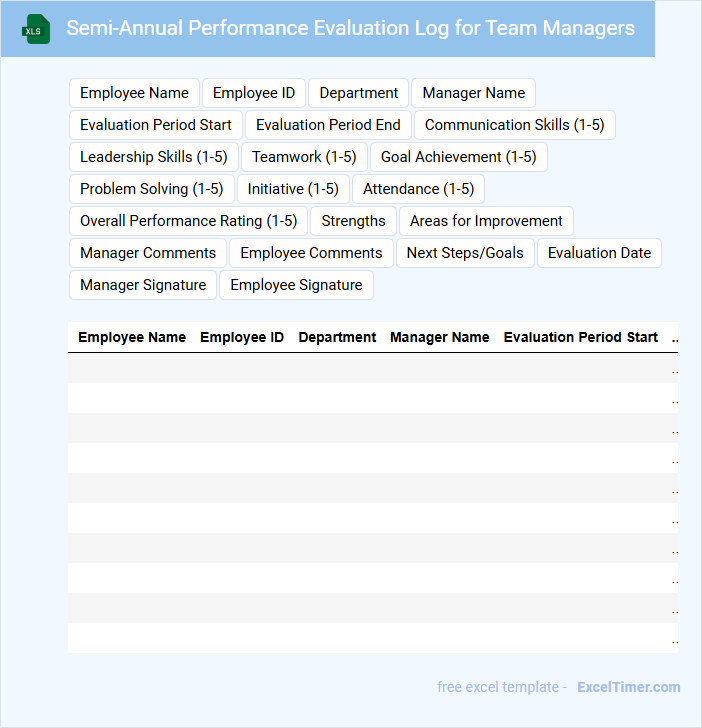Click the page title heading text
The image size is (702, 728).
(x=350, y=28)
